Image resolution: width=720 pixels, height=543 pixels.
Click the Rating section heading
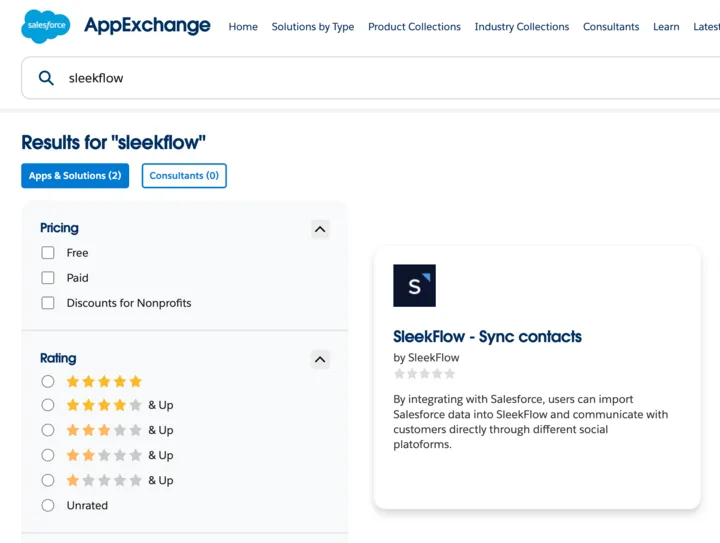[x=58, y=358]
